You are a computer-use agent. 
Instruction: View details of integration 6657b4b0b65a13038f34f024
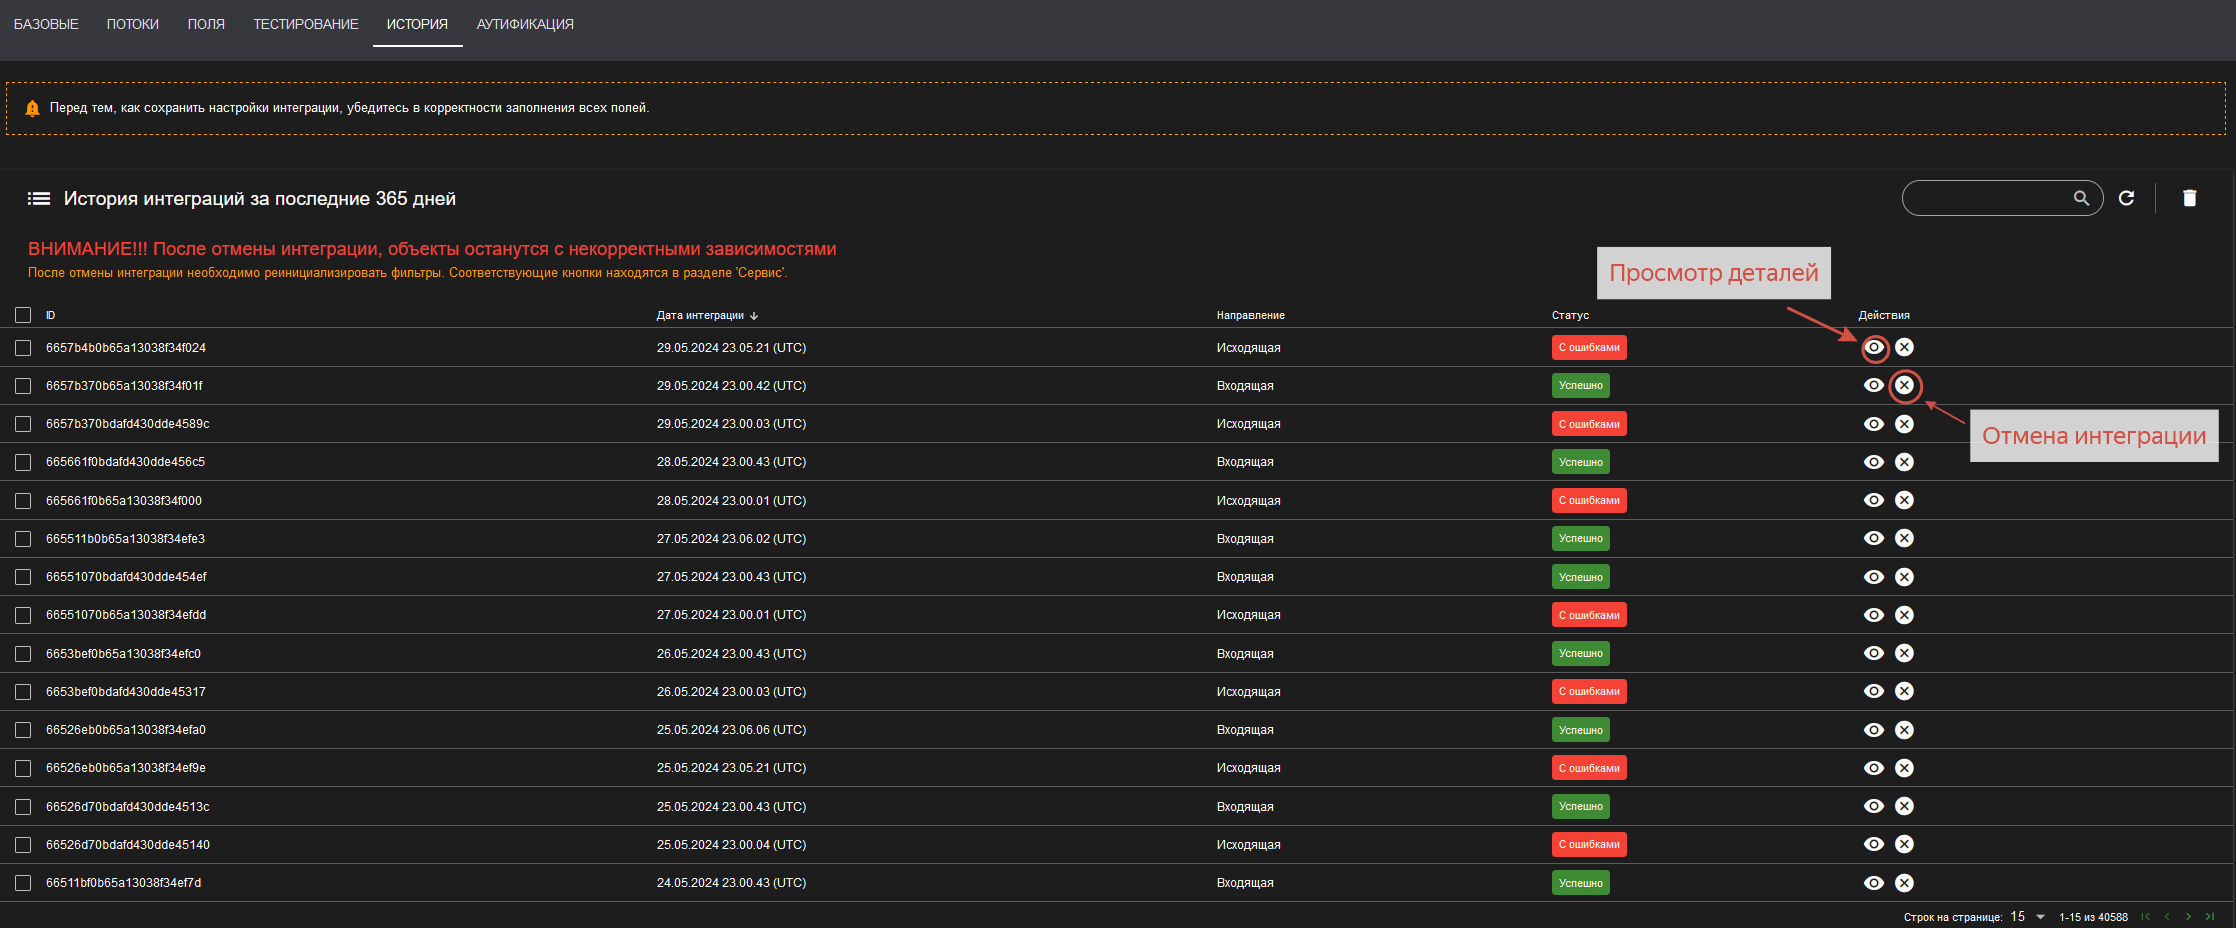tap(1874, 347)
